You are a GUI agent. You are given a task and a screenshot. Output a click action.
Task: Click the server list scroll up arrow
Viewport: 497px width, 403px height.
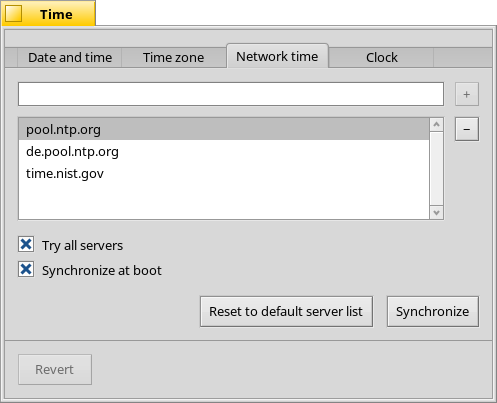pos(436,125)
